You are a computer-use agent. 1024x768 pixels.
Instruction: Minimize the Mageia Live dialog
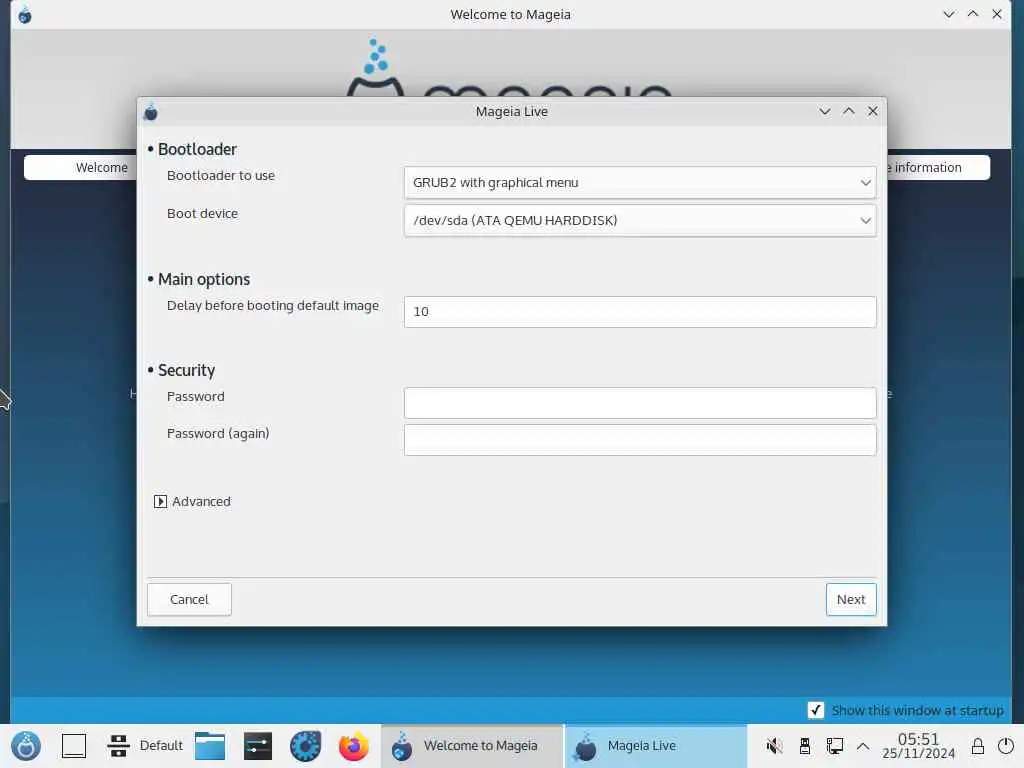click(825, 112)
